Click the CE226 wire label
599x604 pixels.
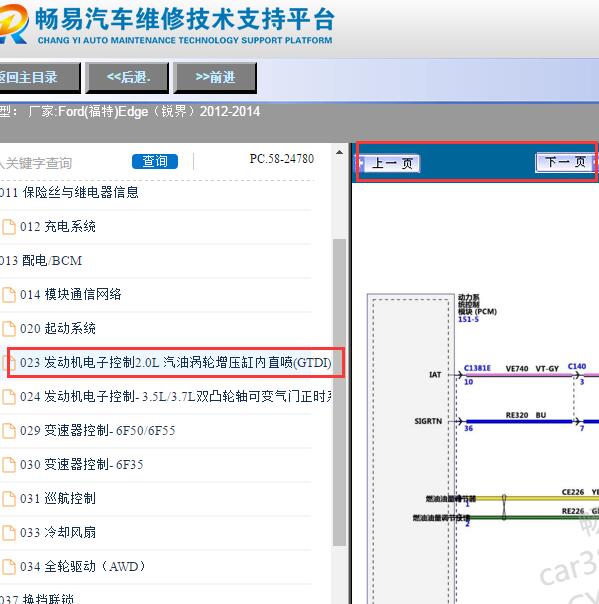(573, 492)
